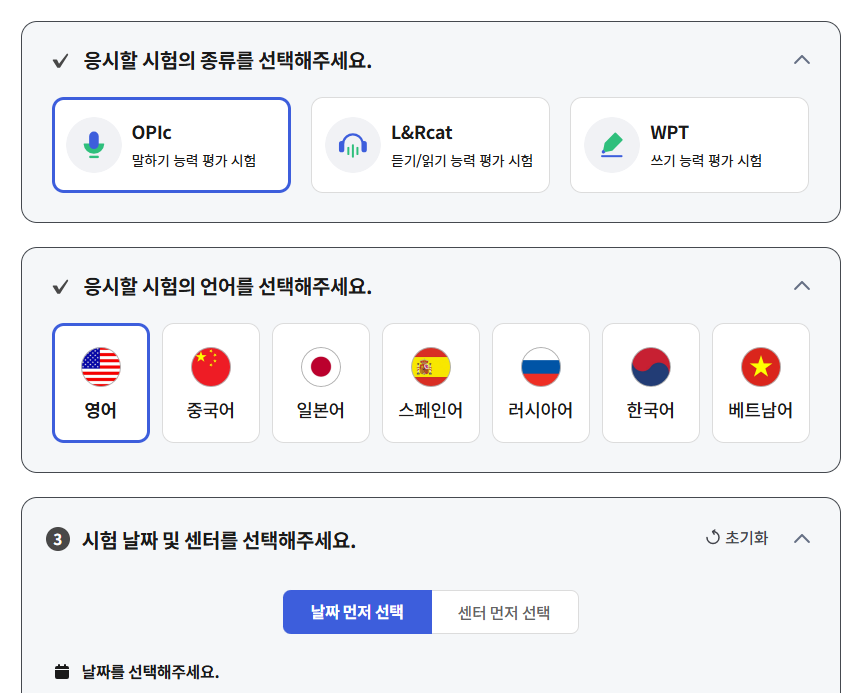Click the checkmark next to 시험의 종류 heading
The height and width of the screenshot is (693, 856).
[61, 61]
